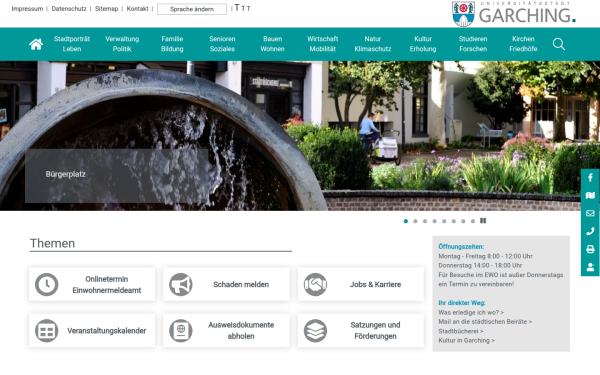Click the Bürgerplatz slide caption

pos(65,174)
